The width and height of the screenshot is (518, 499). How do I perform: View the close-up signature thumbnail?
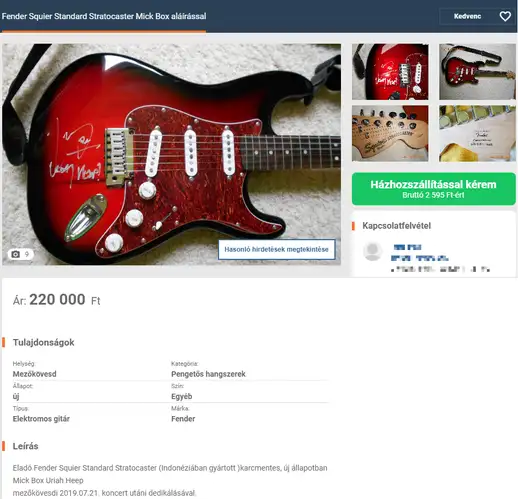click(390, 72)
